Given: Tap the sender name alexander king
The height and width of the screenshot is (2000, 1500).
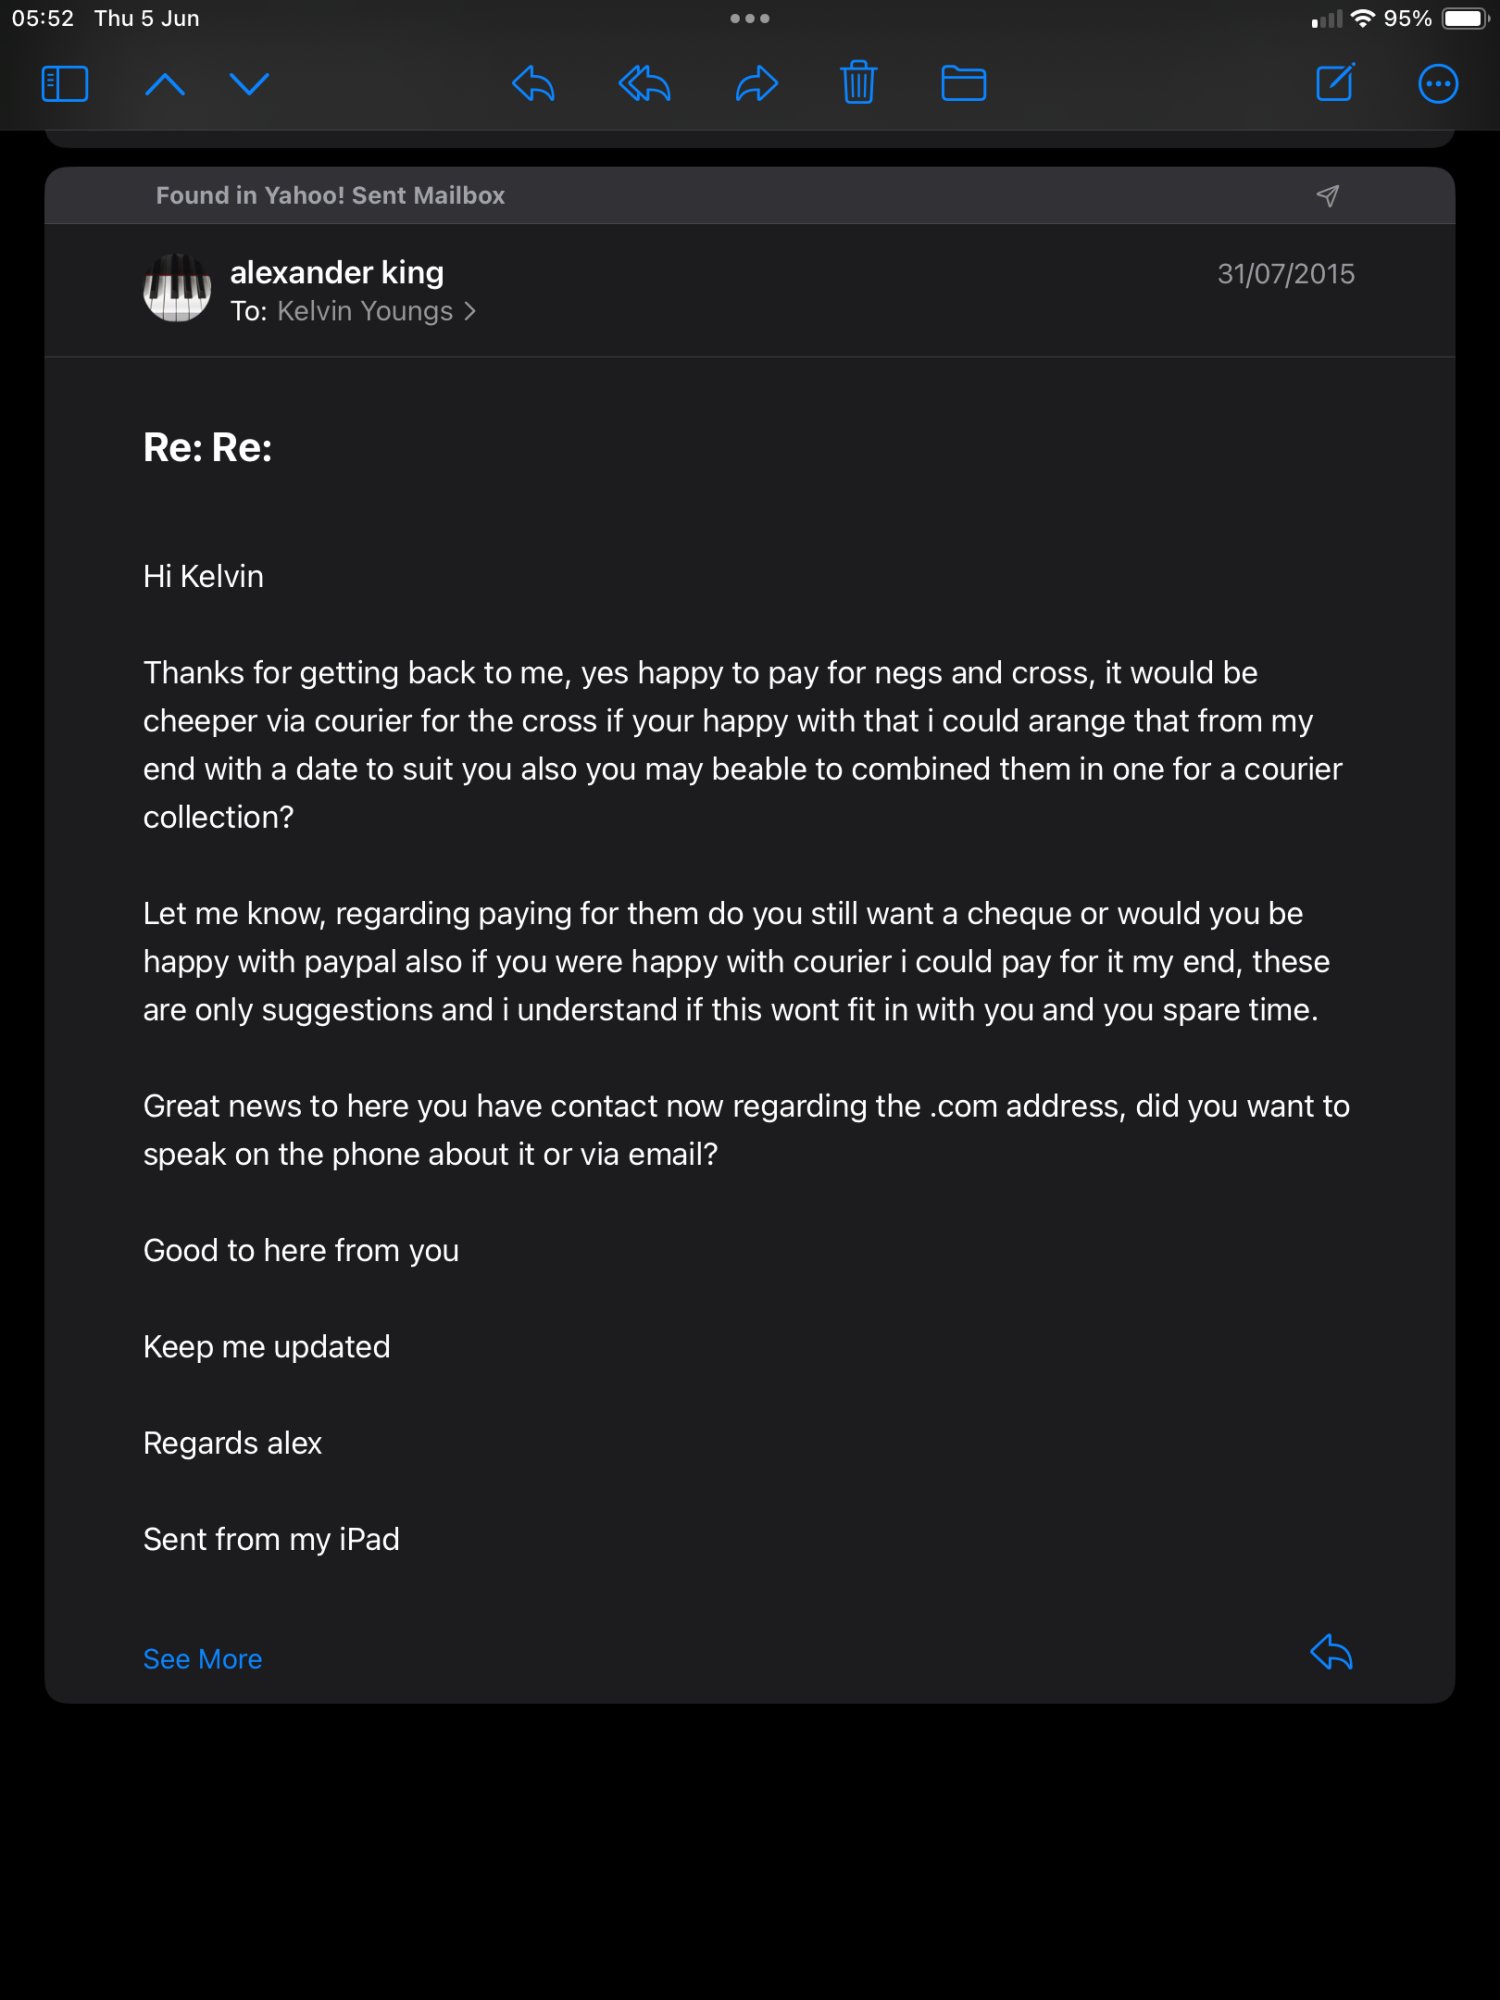Looking at the screenshot, I should tap(337, 272).
